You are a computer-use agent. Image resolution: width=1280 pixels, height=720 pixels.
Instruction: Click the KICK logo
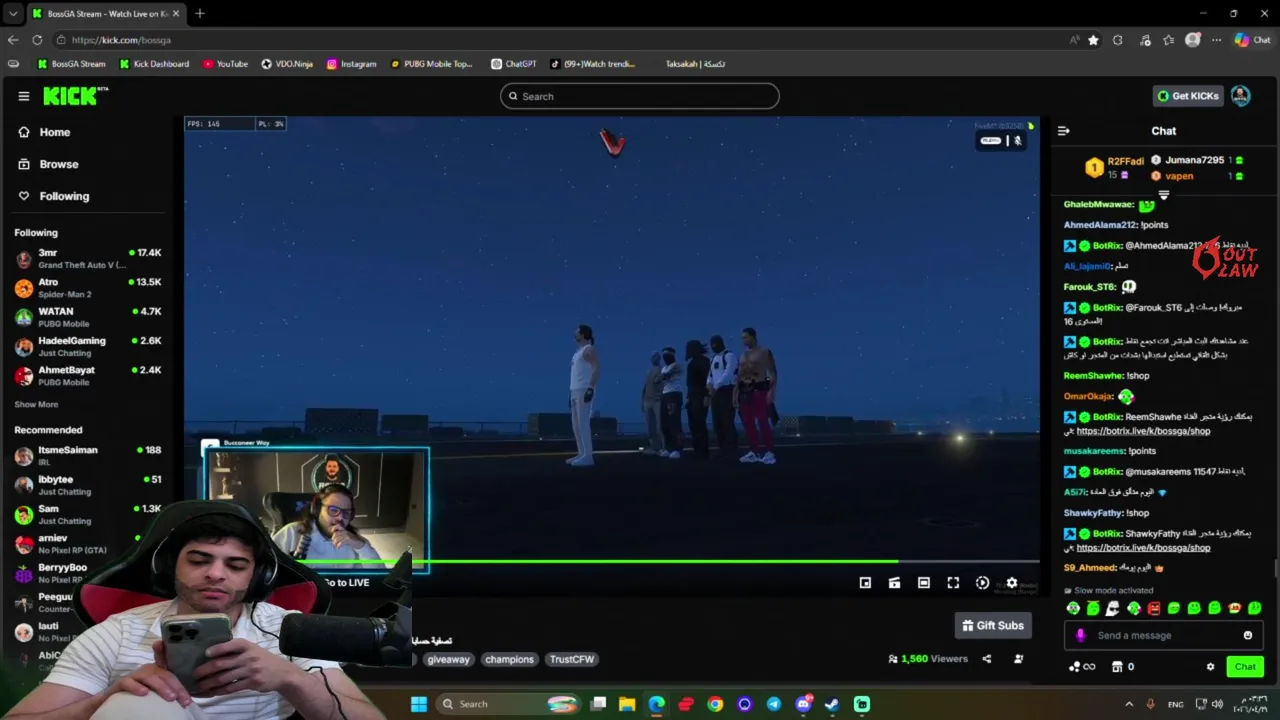point(75,96)
